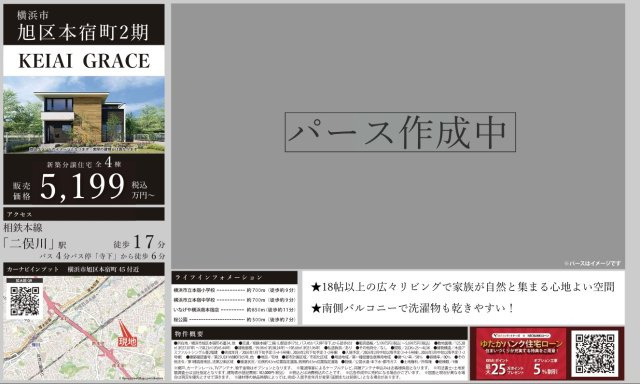
Task: Click the park row showing 約500m
Action: 234,320
